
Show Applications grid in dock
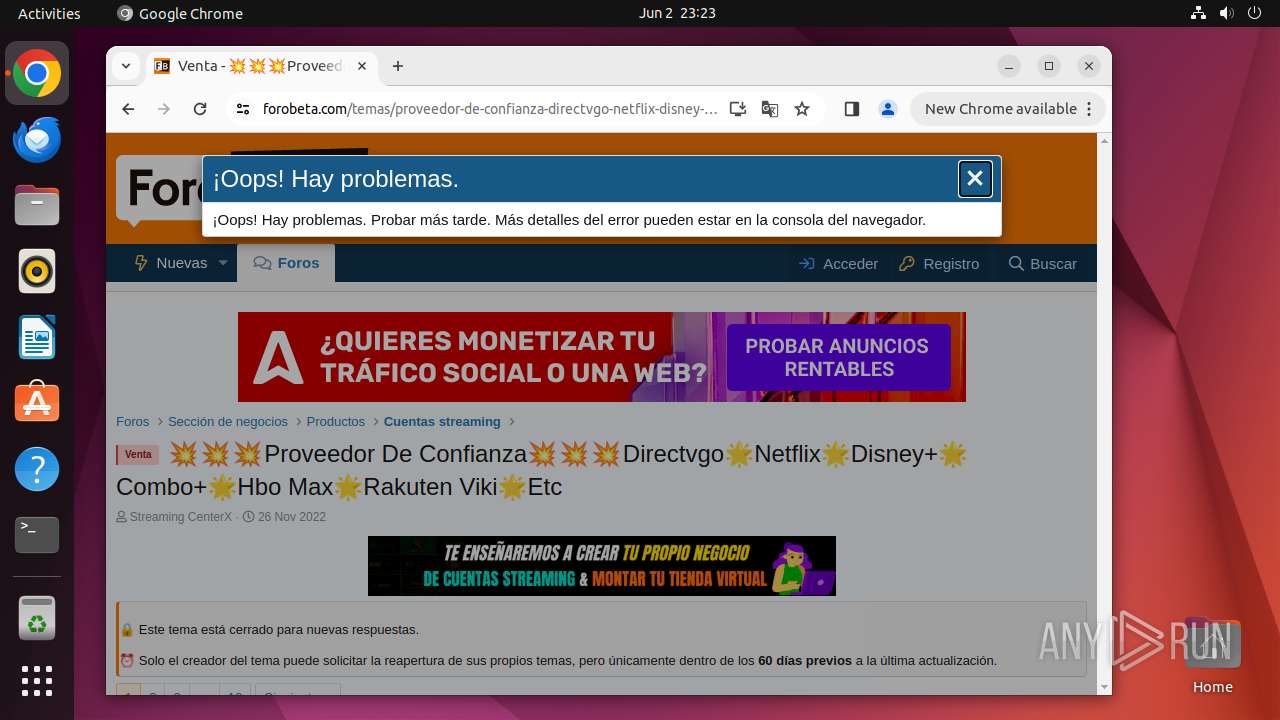click(x=37, y=681)
